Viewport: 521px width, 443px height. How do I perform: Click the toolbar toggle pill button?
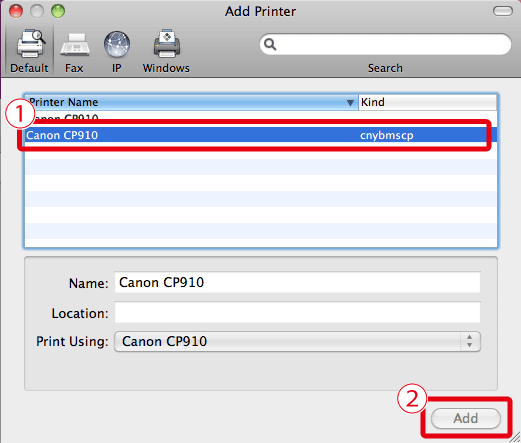[503, 11]
